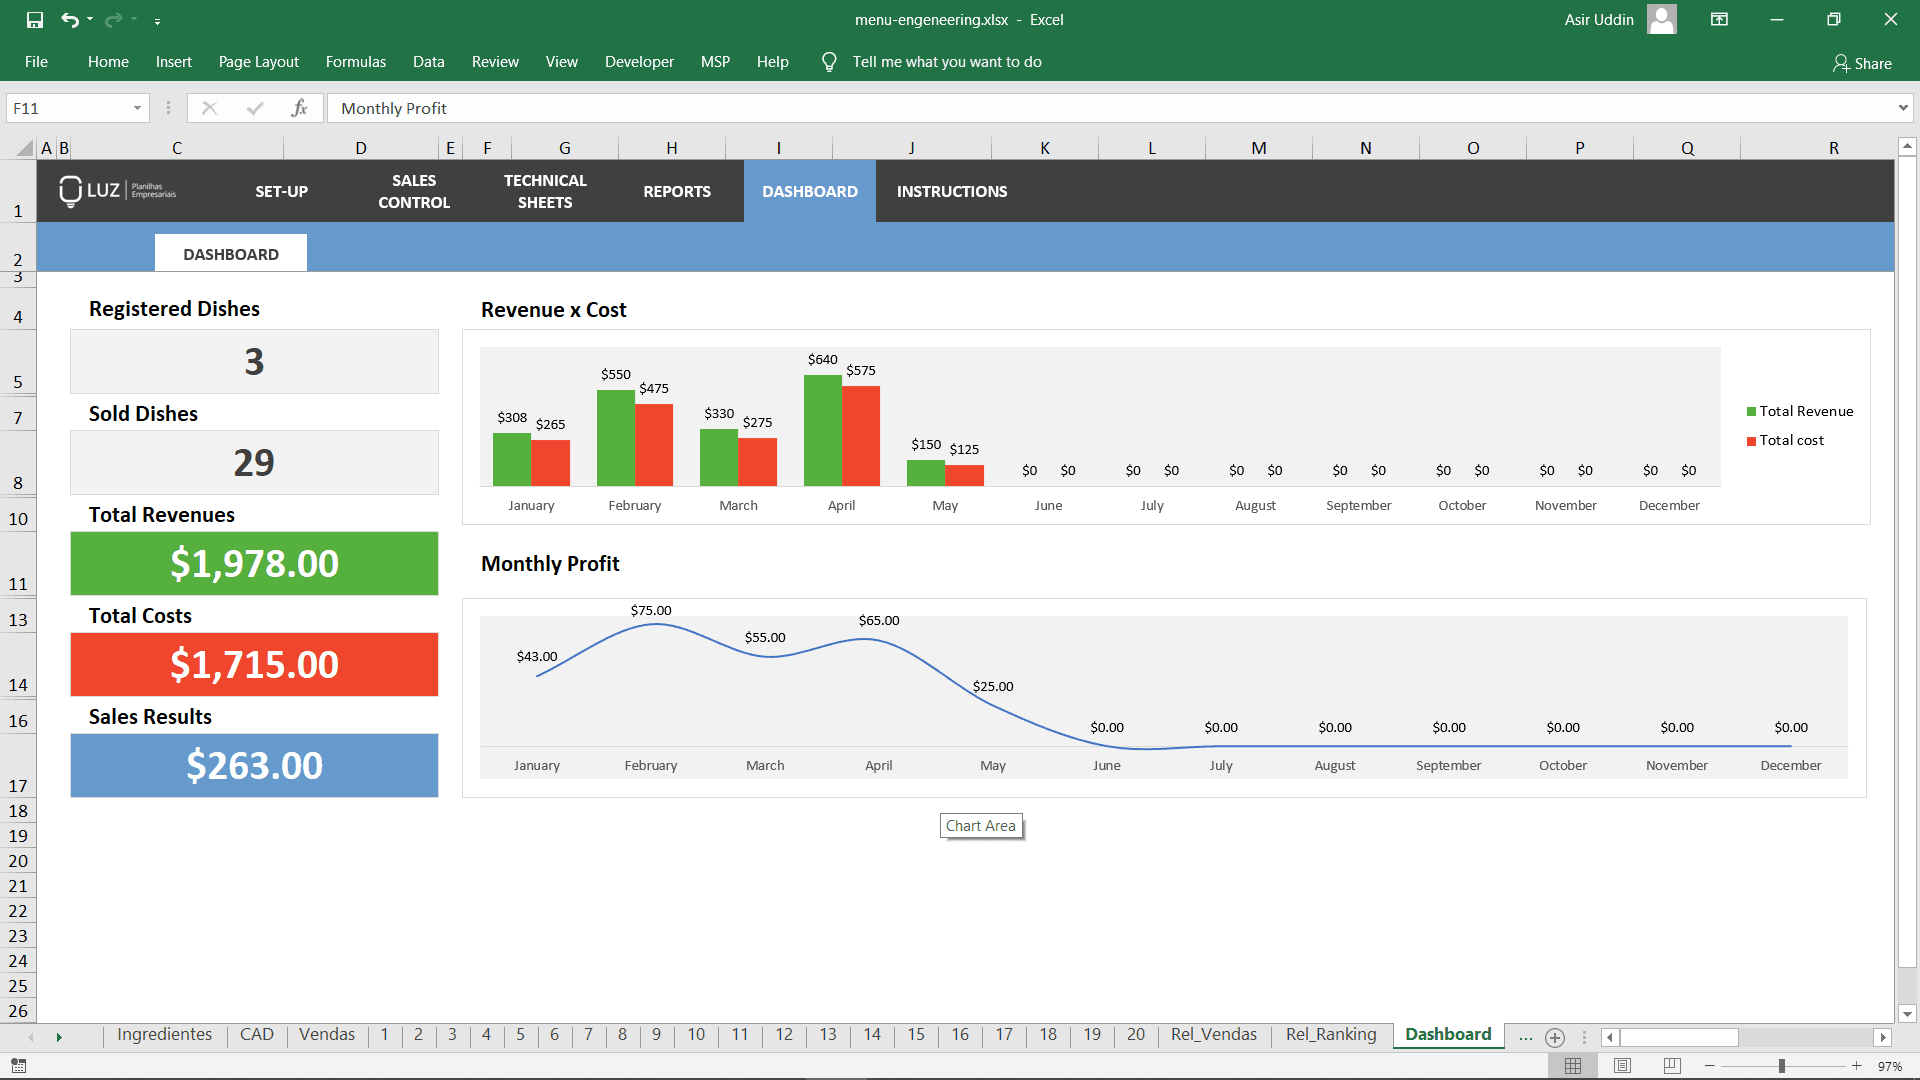This screenshot has width=1920, height=1080.
Task: Expand the formula bar
Action: (x=1903, y=107)
